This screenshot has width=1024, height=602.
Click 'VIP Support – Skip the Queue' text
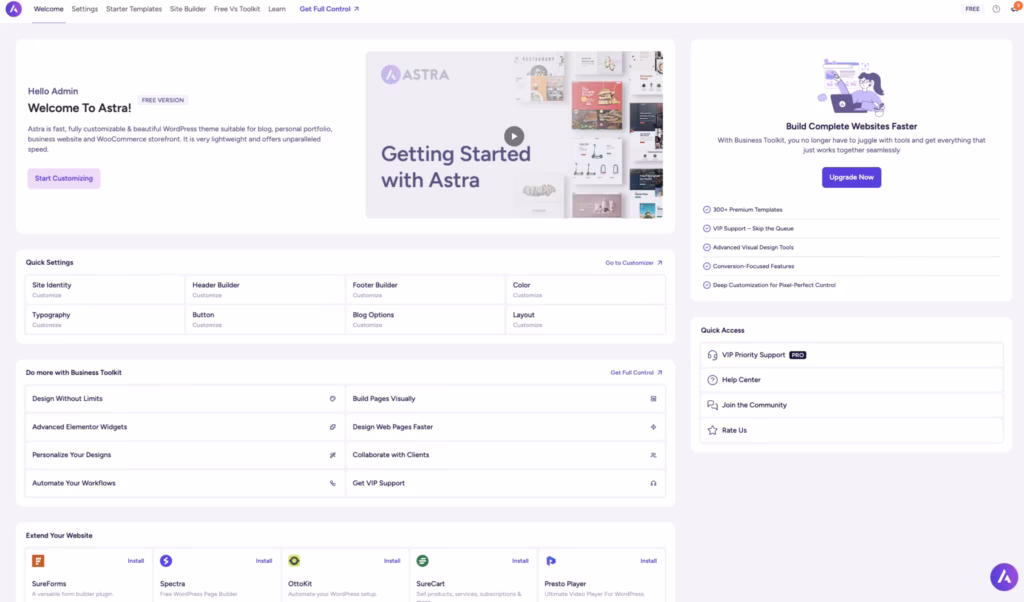(x=753, y=229)
